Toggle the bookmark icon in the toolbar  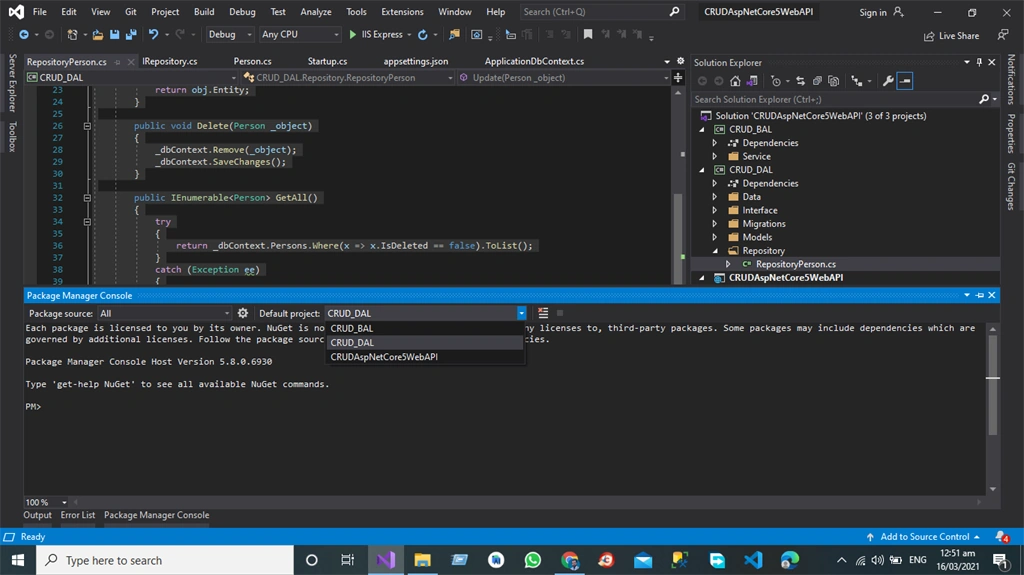tap(588, 35)
